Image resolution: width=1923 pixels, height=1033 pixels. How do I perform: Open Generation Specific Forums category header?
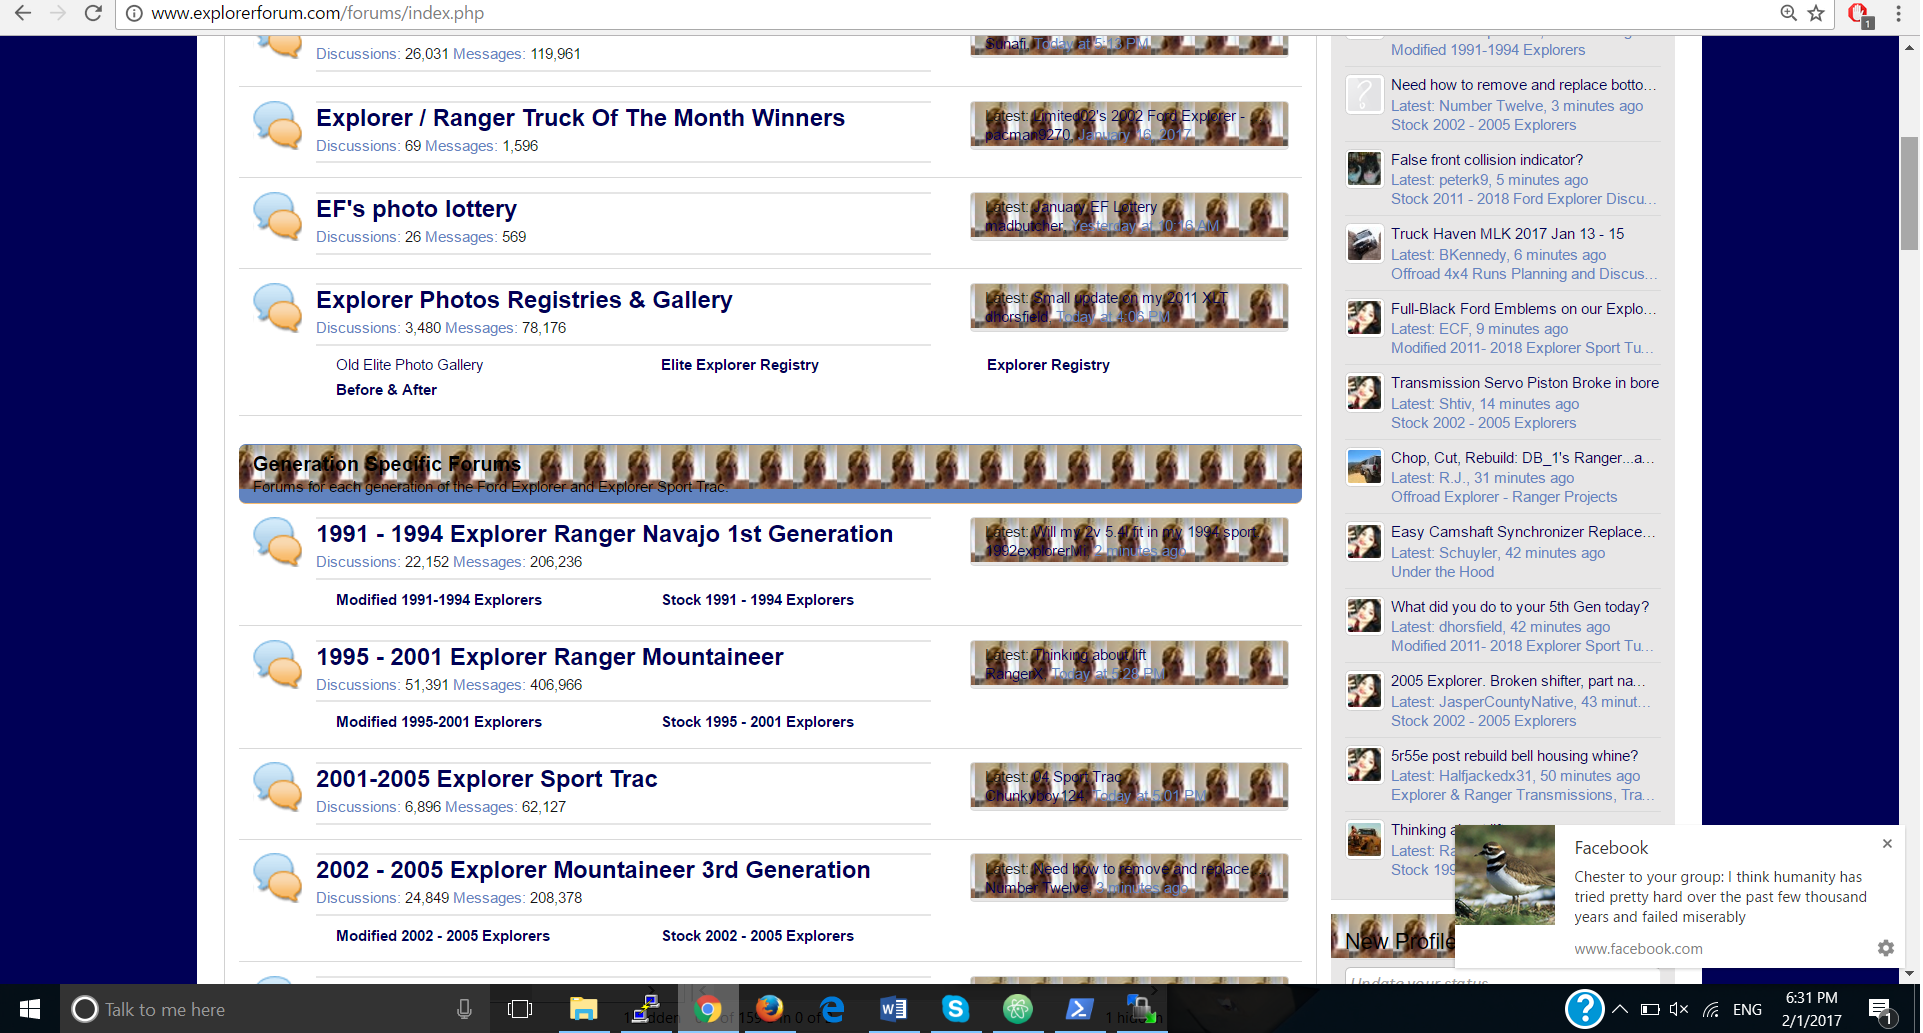tap(387, 464)
